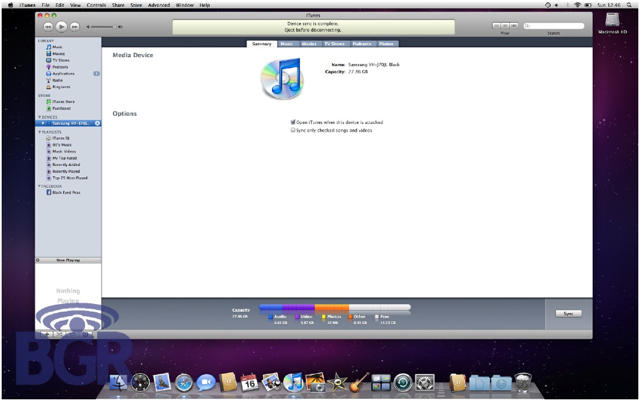Enable Sync only checked songs and videos
Viewport: 640px width, 401px height.
click(292, 130)
